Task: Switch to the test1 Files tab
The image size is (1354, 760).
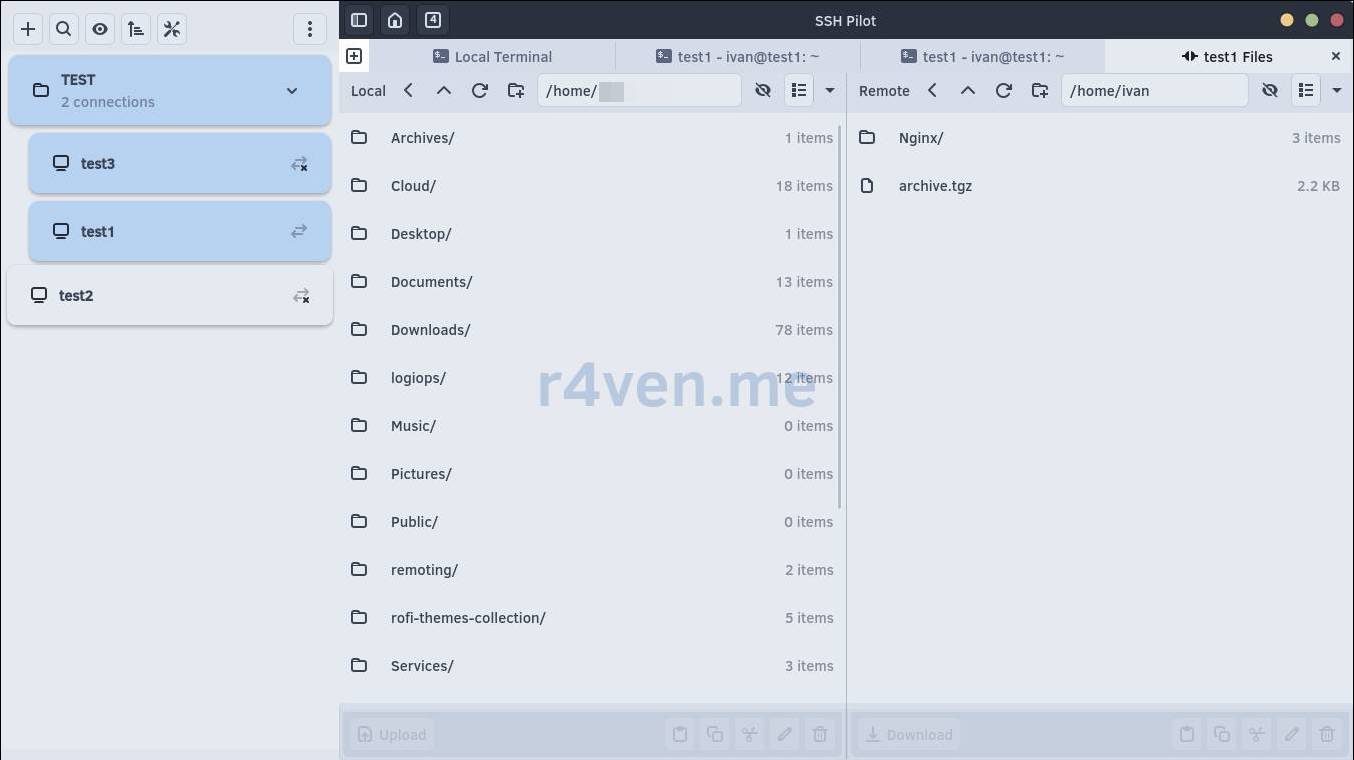Action: point(1227,57)
